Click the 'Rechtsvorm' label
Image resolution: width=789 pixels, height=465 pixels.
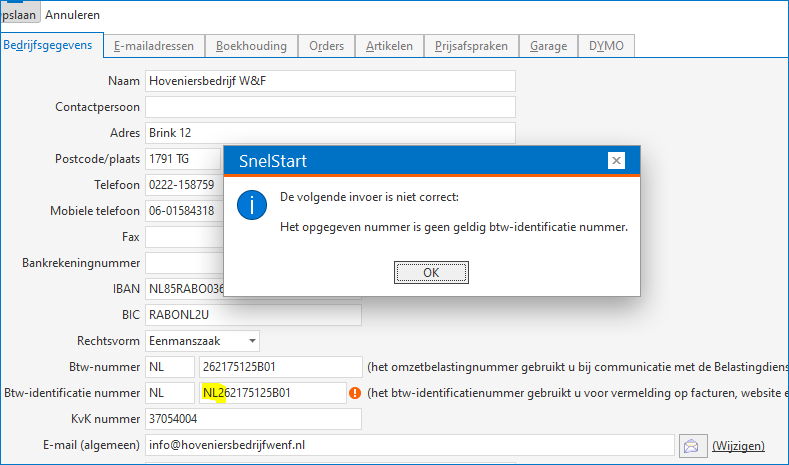tap(108, 341)
